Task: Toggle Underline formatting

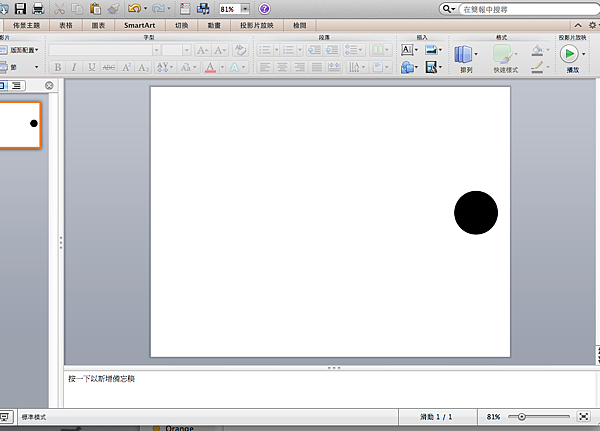Action: (91, 68)
